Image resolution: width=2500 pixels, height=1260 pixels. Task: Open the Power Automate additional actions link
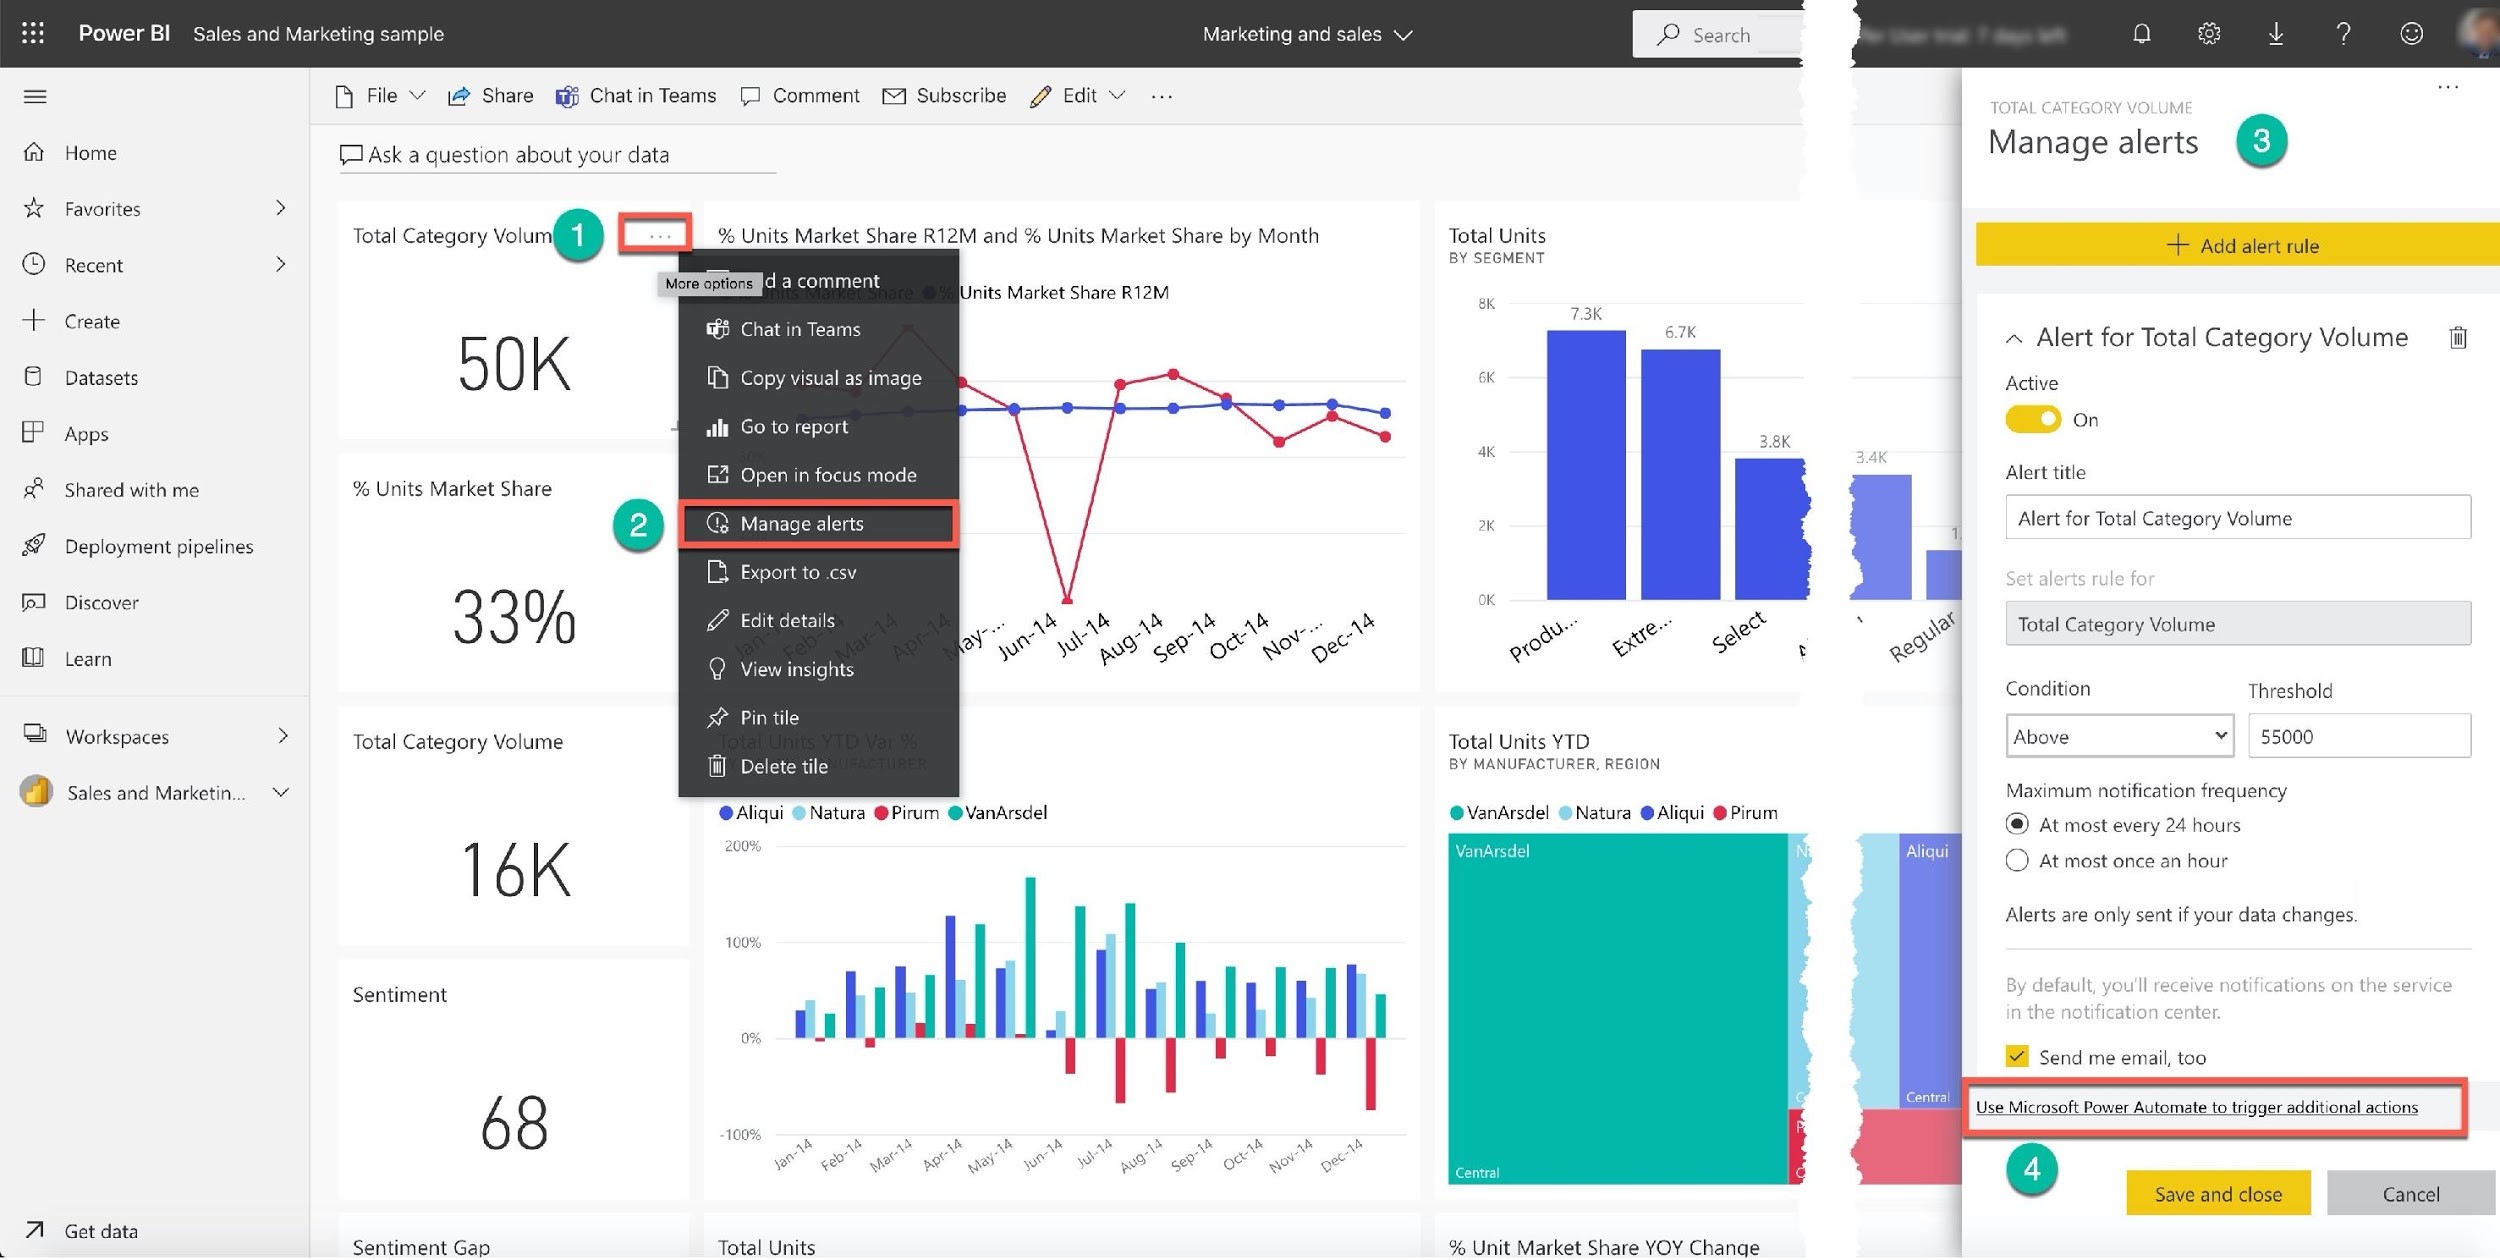click(2196, 1108)
